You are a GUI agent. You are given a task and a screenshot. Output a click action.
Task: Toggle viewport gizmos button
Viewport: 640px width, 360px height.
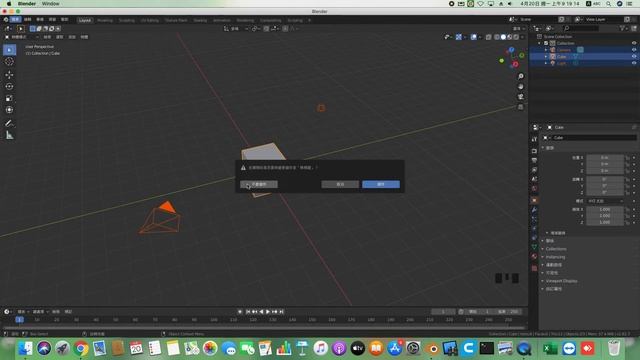pyautogui.click(x=459, y=37)
